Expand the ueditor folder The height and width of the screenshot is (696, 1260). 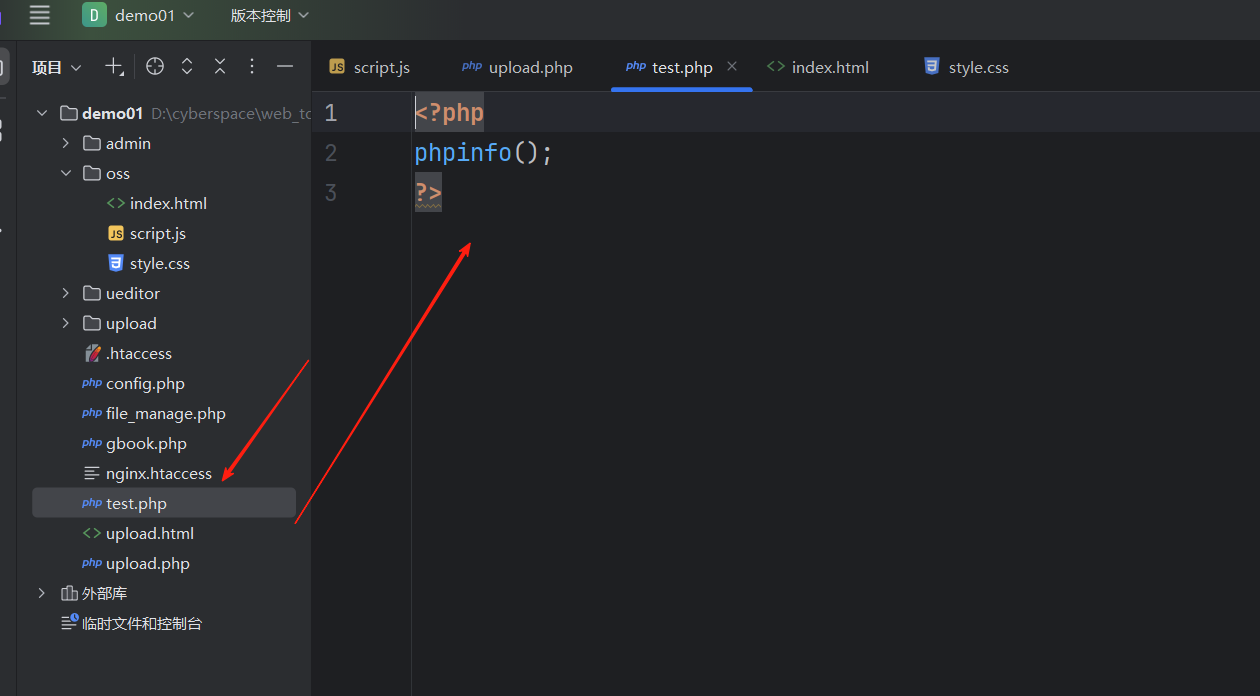[66, 293]
